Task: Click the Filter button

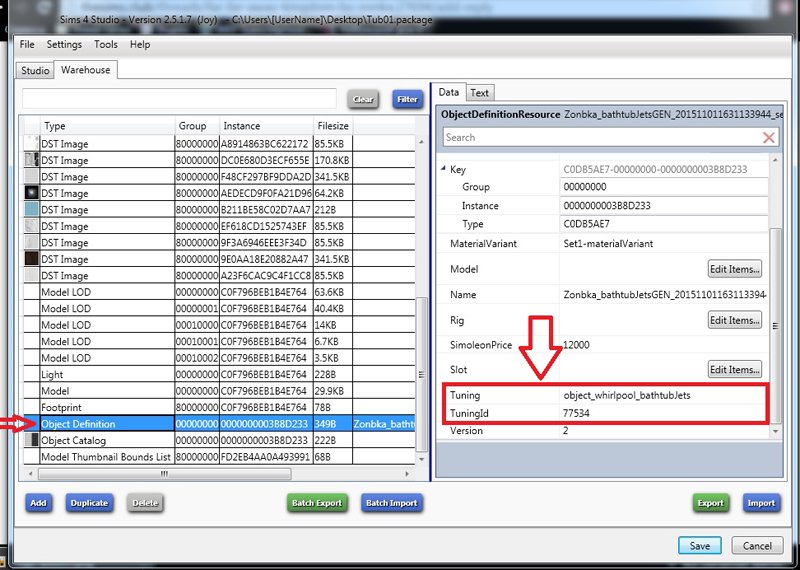Action: 407,99
